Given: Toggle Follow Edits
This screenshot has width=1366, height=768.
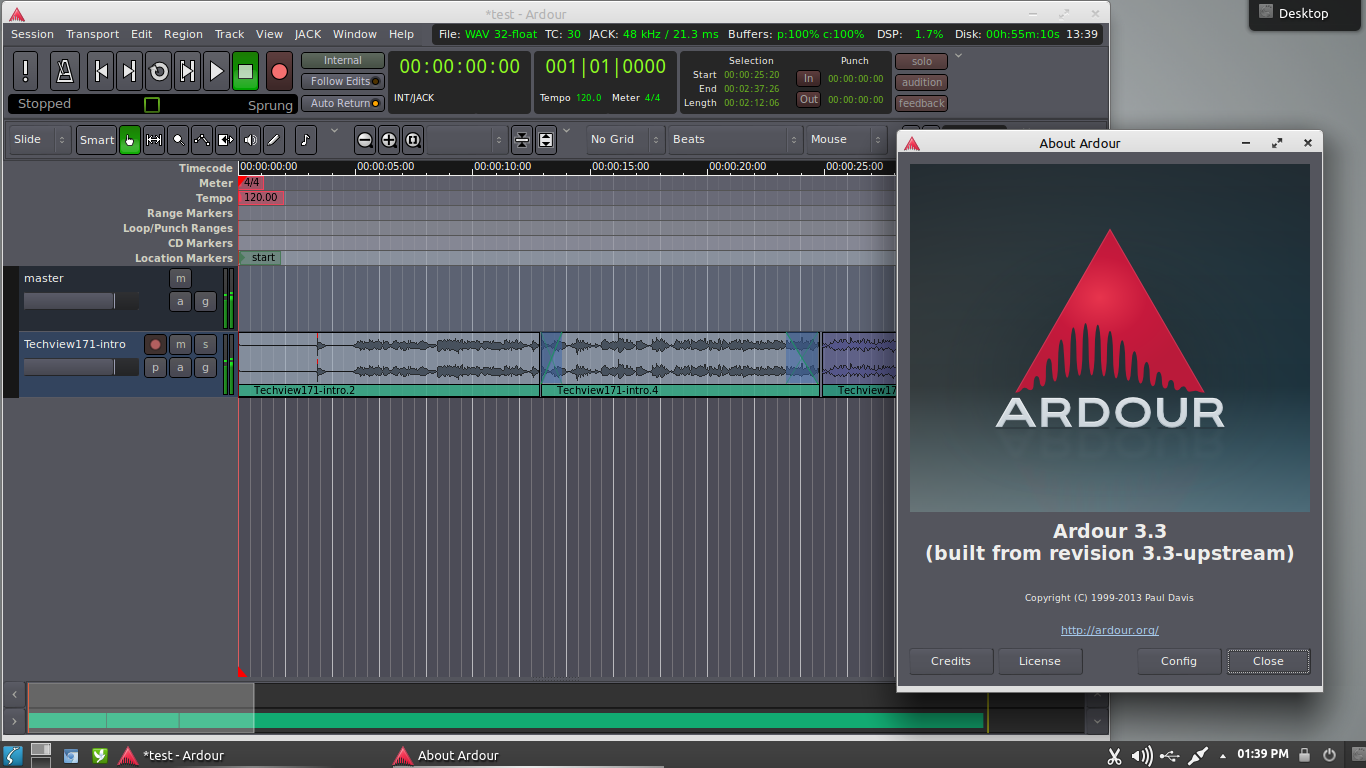Looking at the screenshot, I should tap(343, 82).
